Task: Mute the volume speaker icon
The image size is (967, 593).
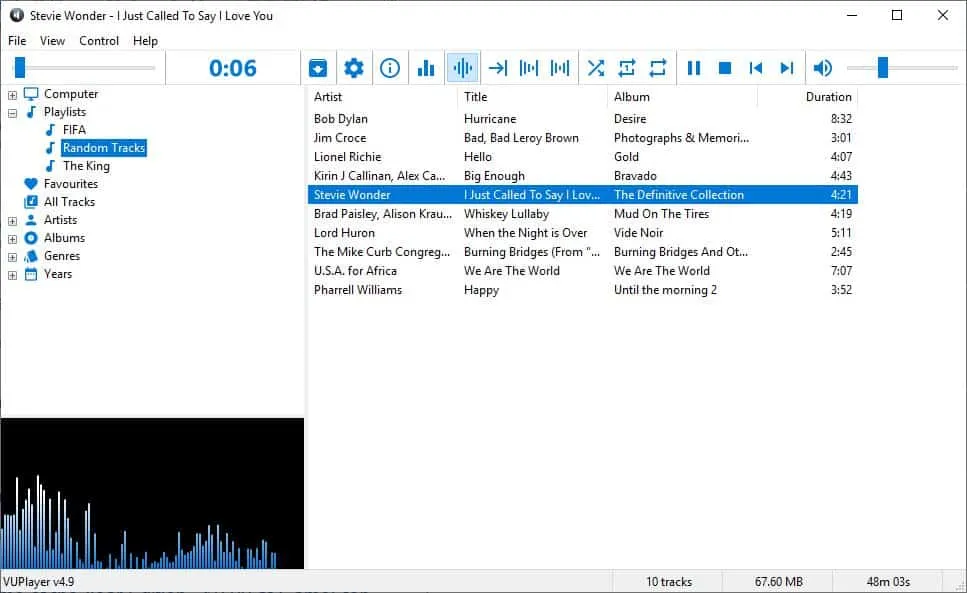Action: click(x=823, y=68)
